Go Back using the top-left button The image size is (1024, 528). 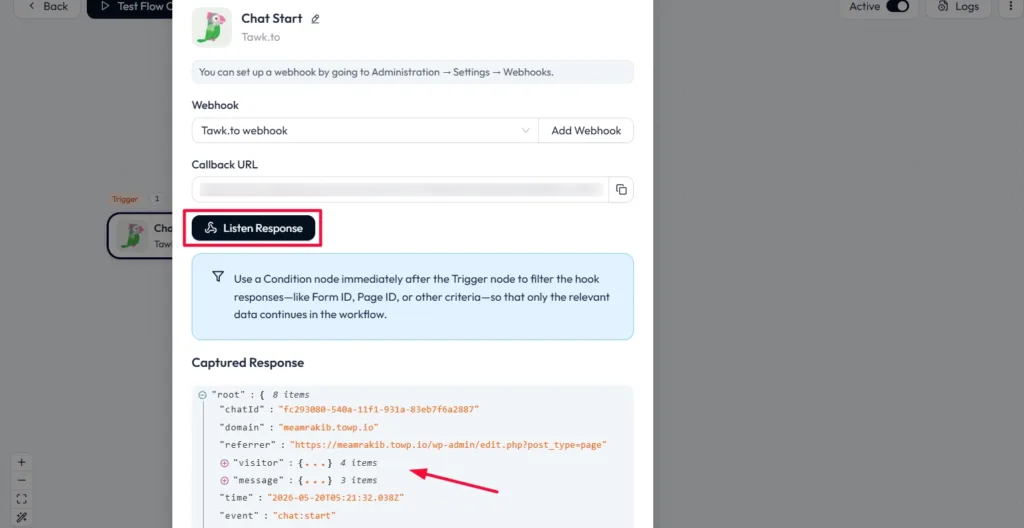click(48, 7)
